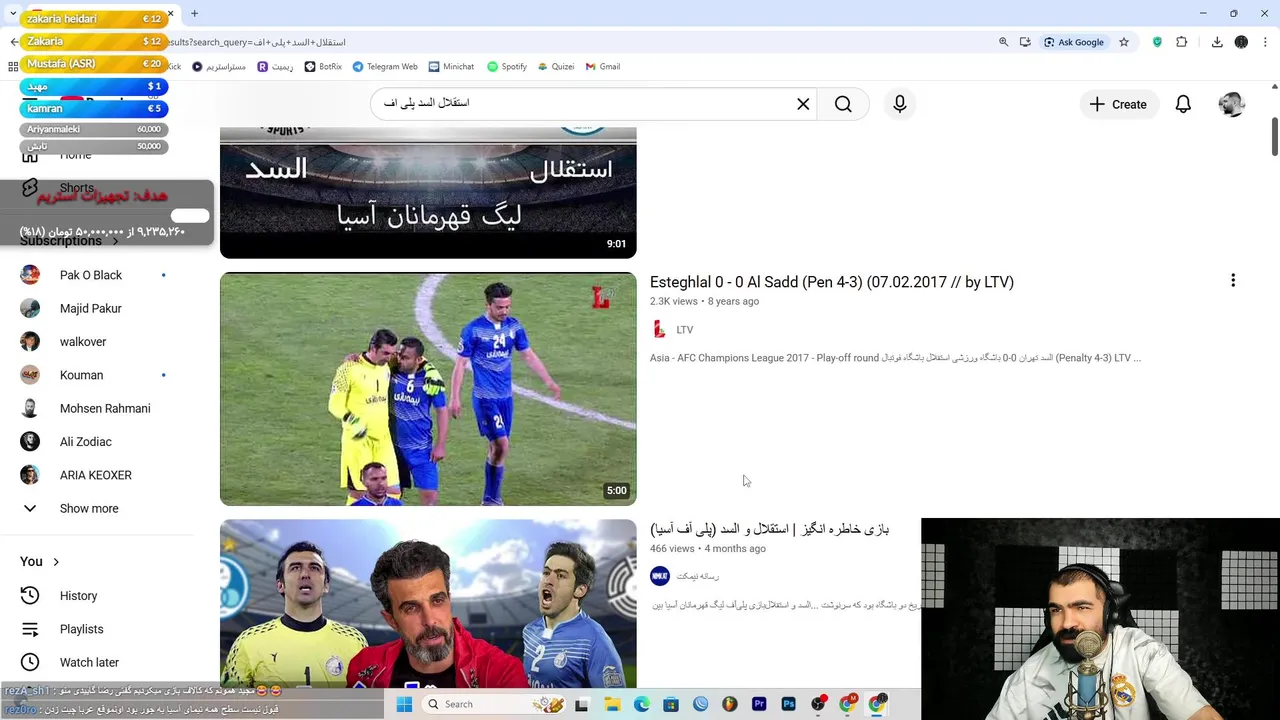Open OBS Studio from the taskbar

point(818,704)
